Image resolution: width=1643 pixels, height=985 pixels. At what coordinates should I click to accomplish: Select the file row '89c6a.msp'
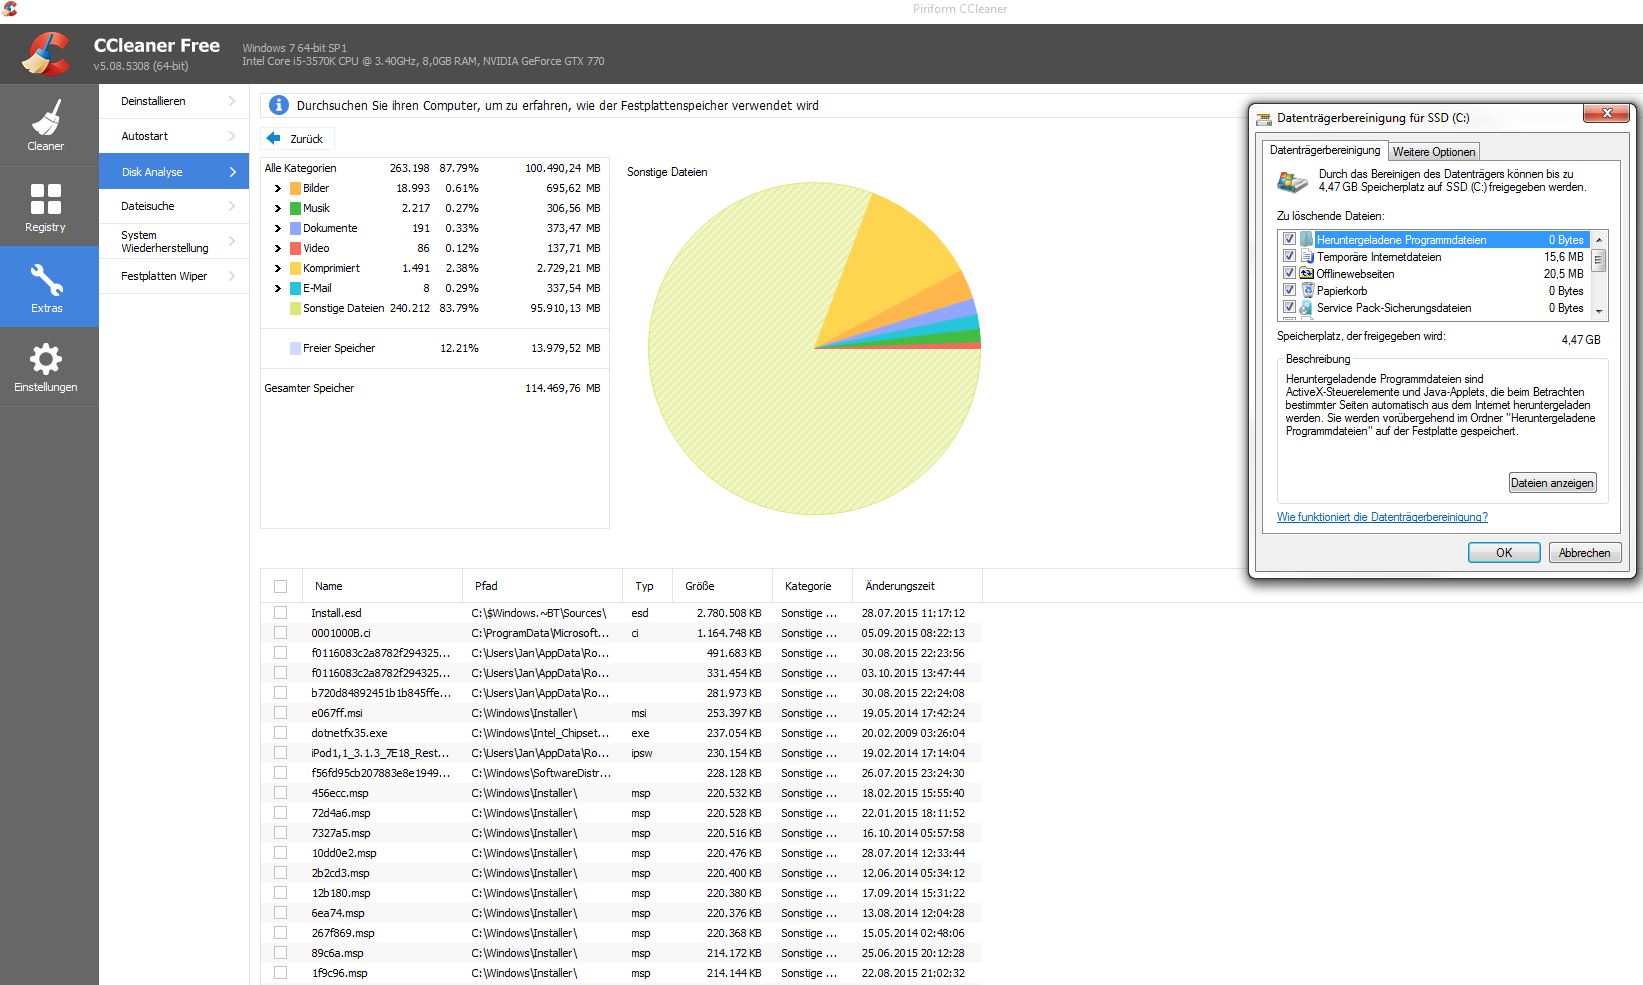coord(621,953)
